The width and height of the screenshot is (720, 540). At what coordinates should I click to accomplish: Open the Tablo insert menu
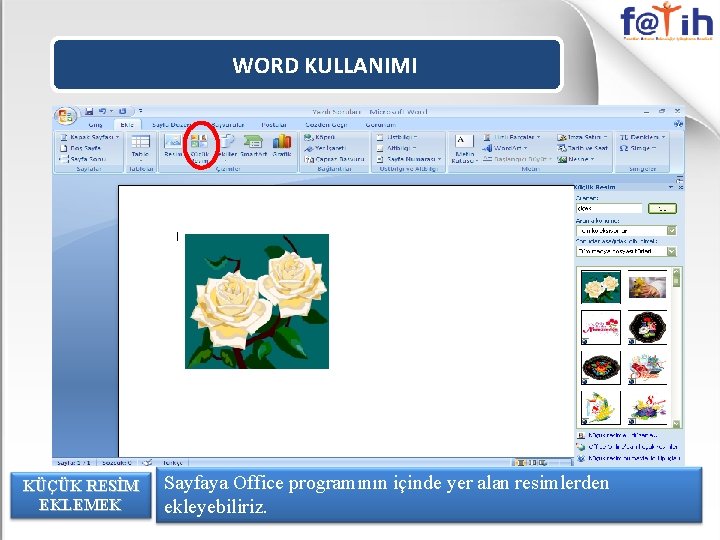pyautogui.click(x=140, y=147)
